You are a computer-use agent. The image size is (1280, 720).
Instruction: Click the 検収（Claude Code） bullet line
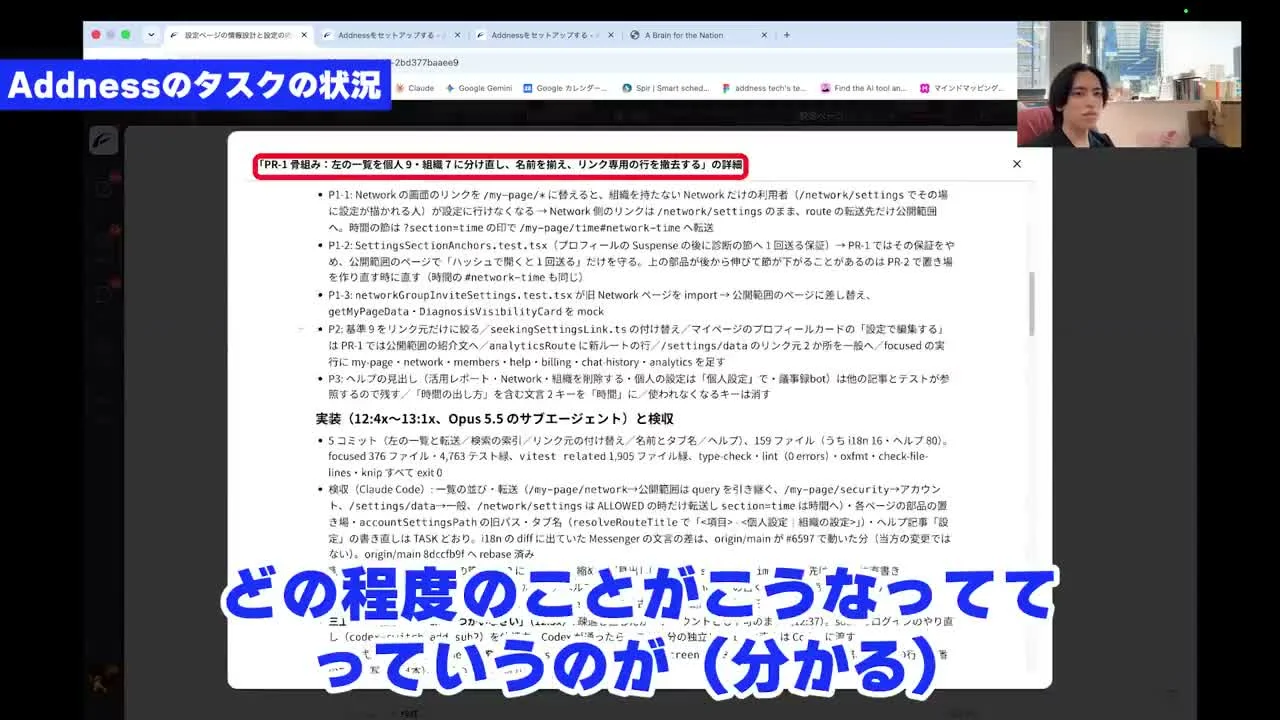(639, 522)
